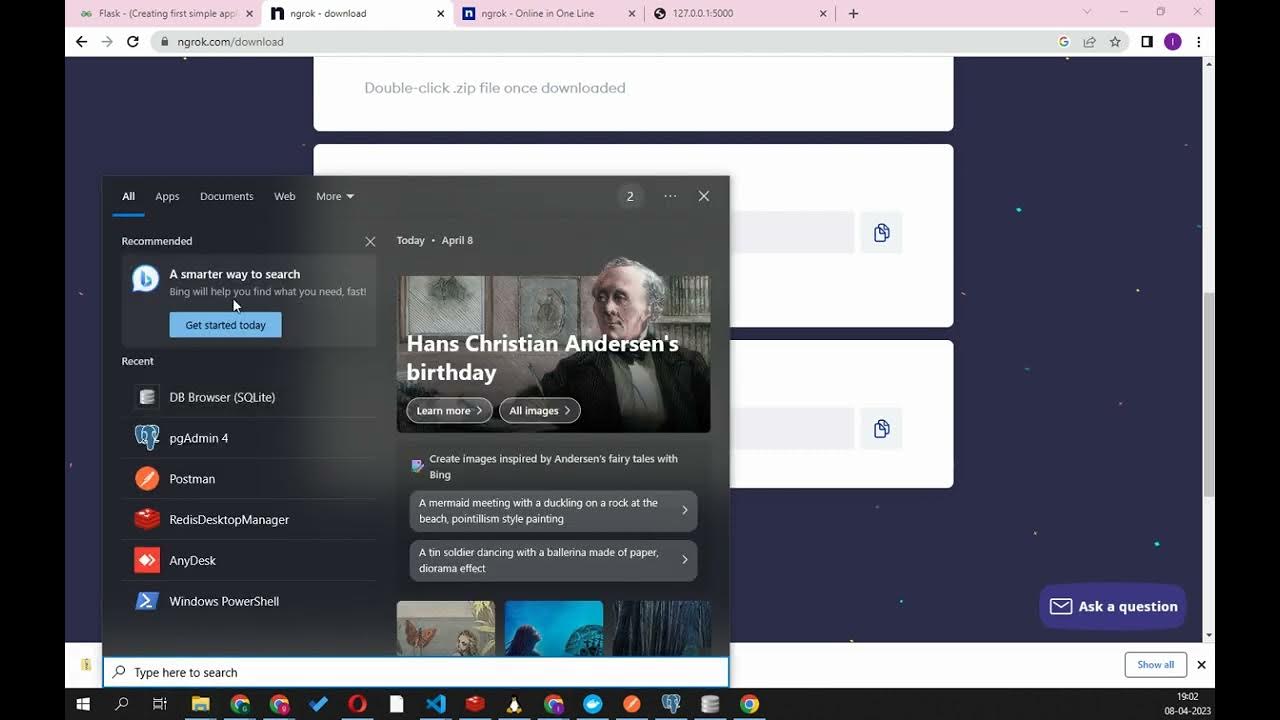Open the butterfly fairy tale image thumbnail
Image resolution: width=1280 pixels, height=720 pixels.
(x=446, y=628)
